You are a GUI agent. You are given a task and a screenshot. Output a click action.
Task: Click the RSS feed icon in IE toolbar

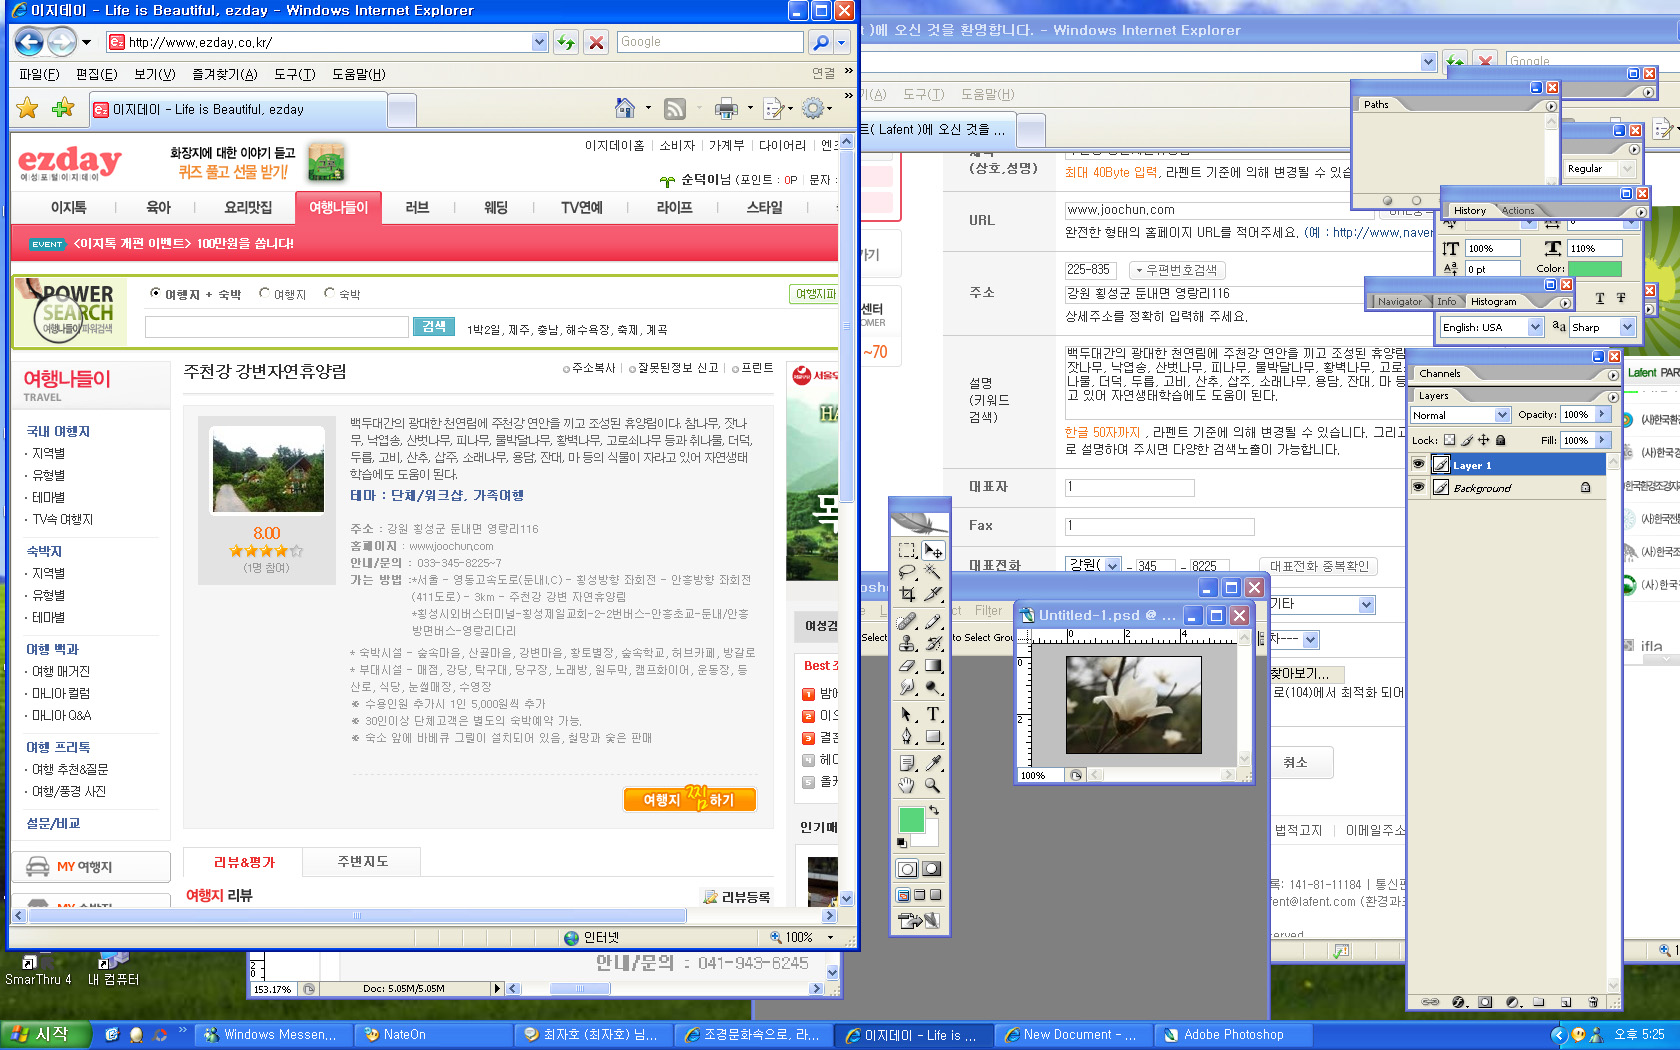675,108
